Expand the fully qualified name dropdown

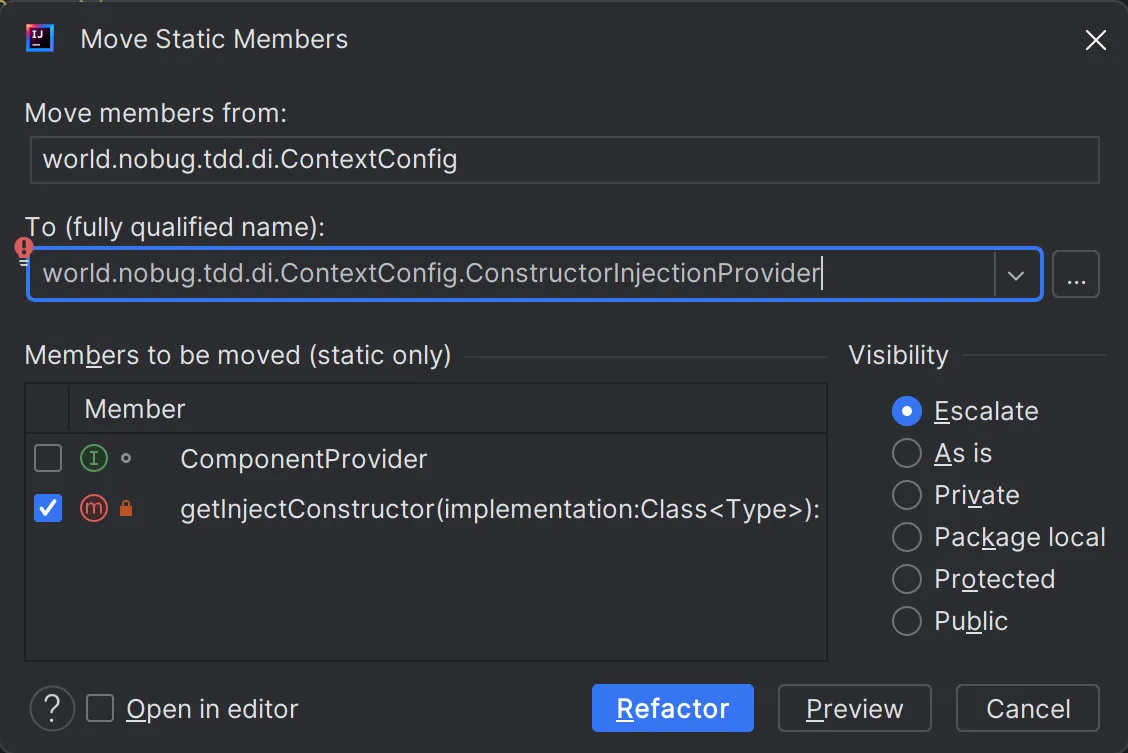click(x=1017, y=275)
